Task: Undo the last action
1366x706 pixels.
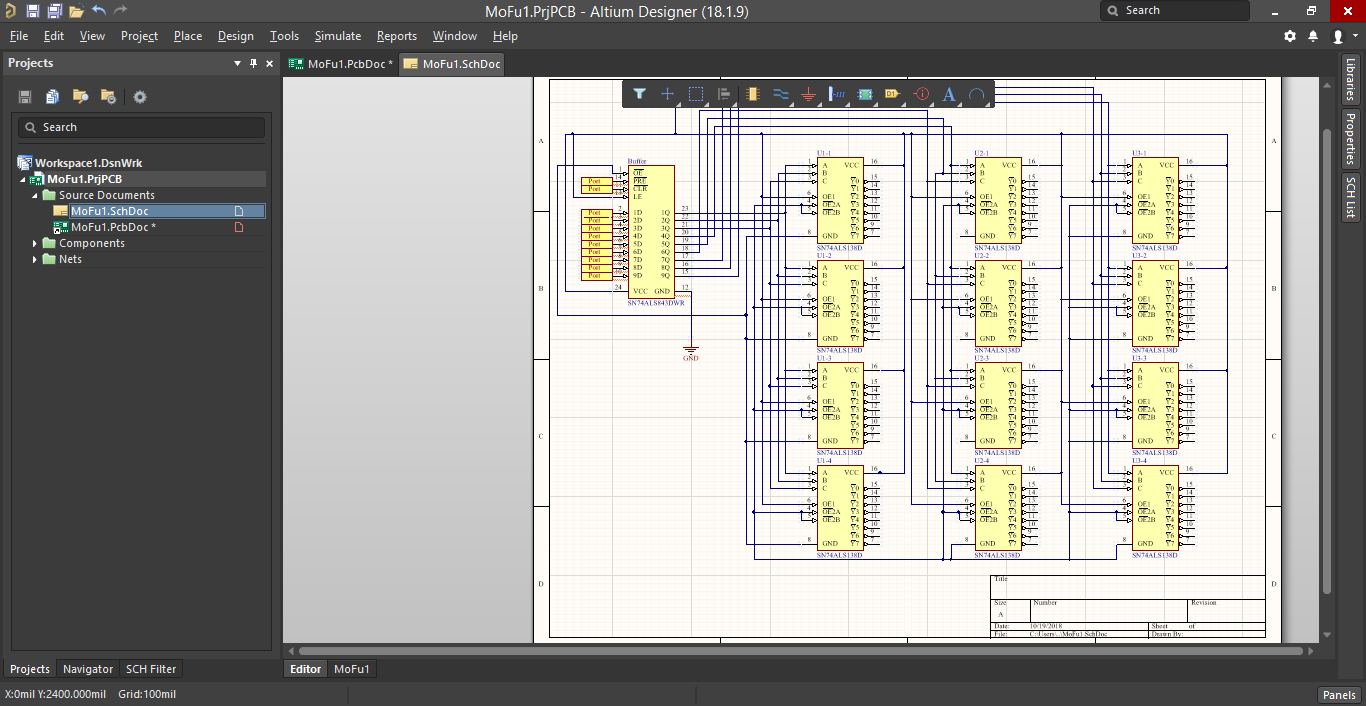Action: 99,11
